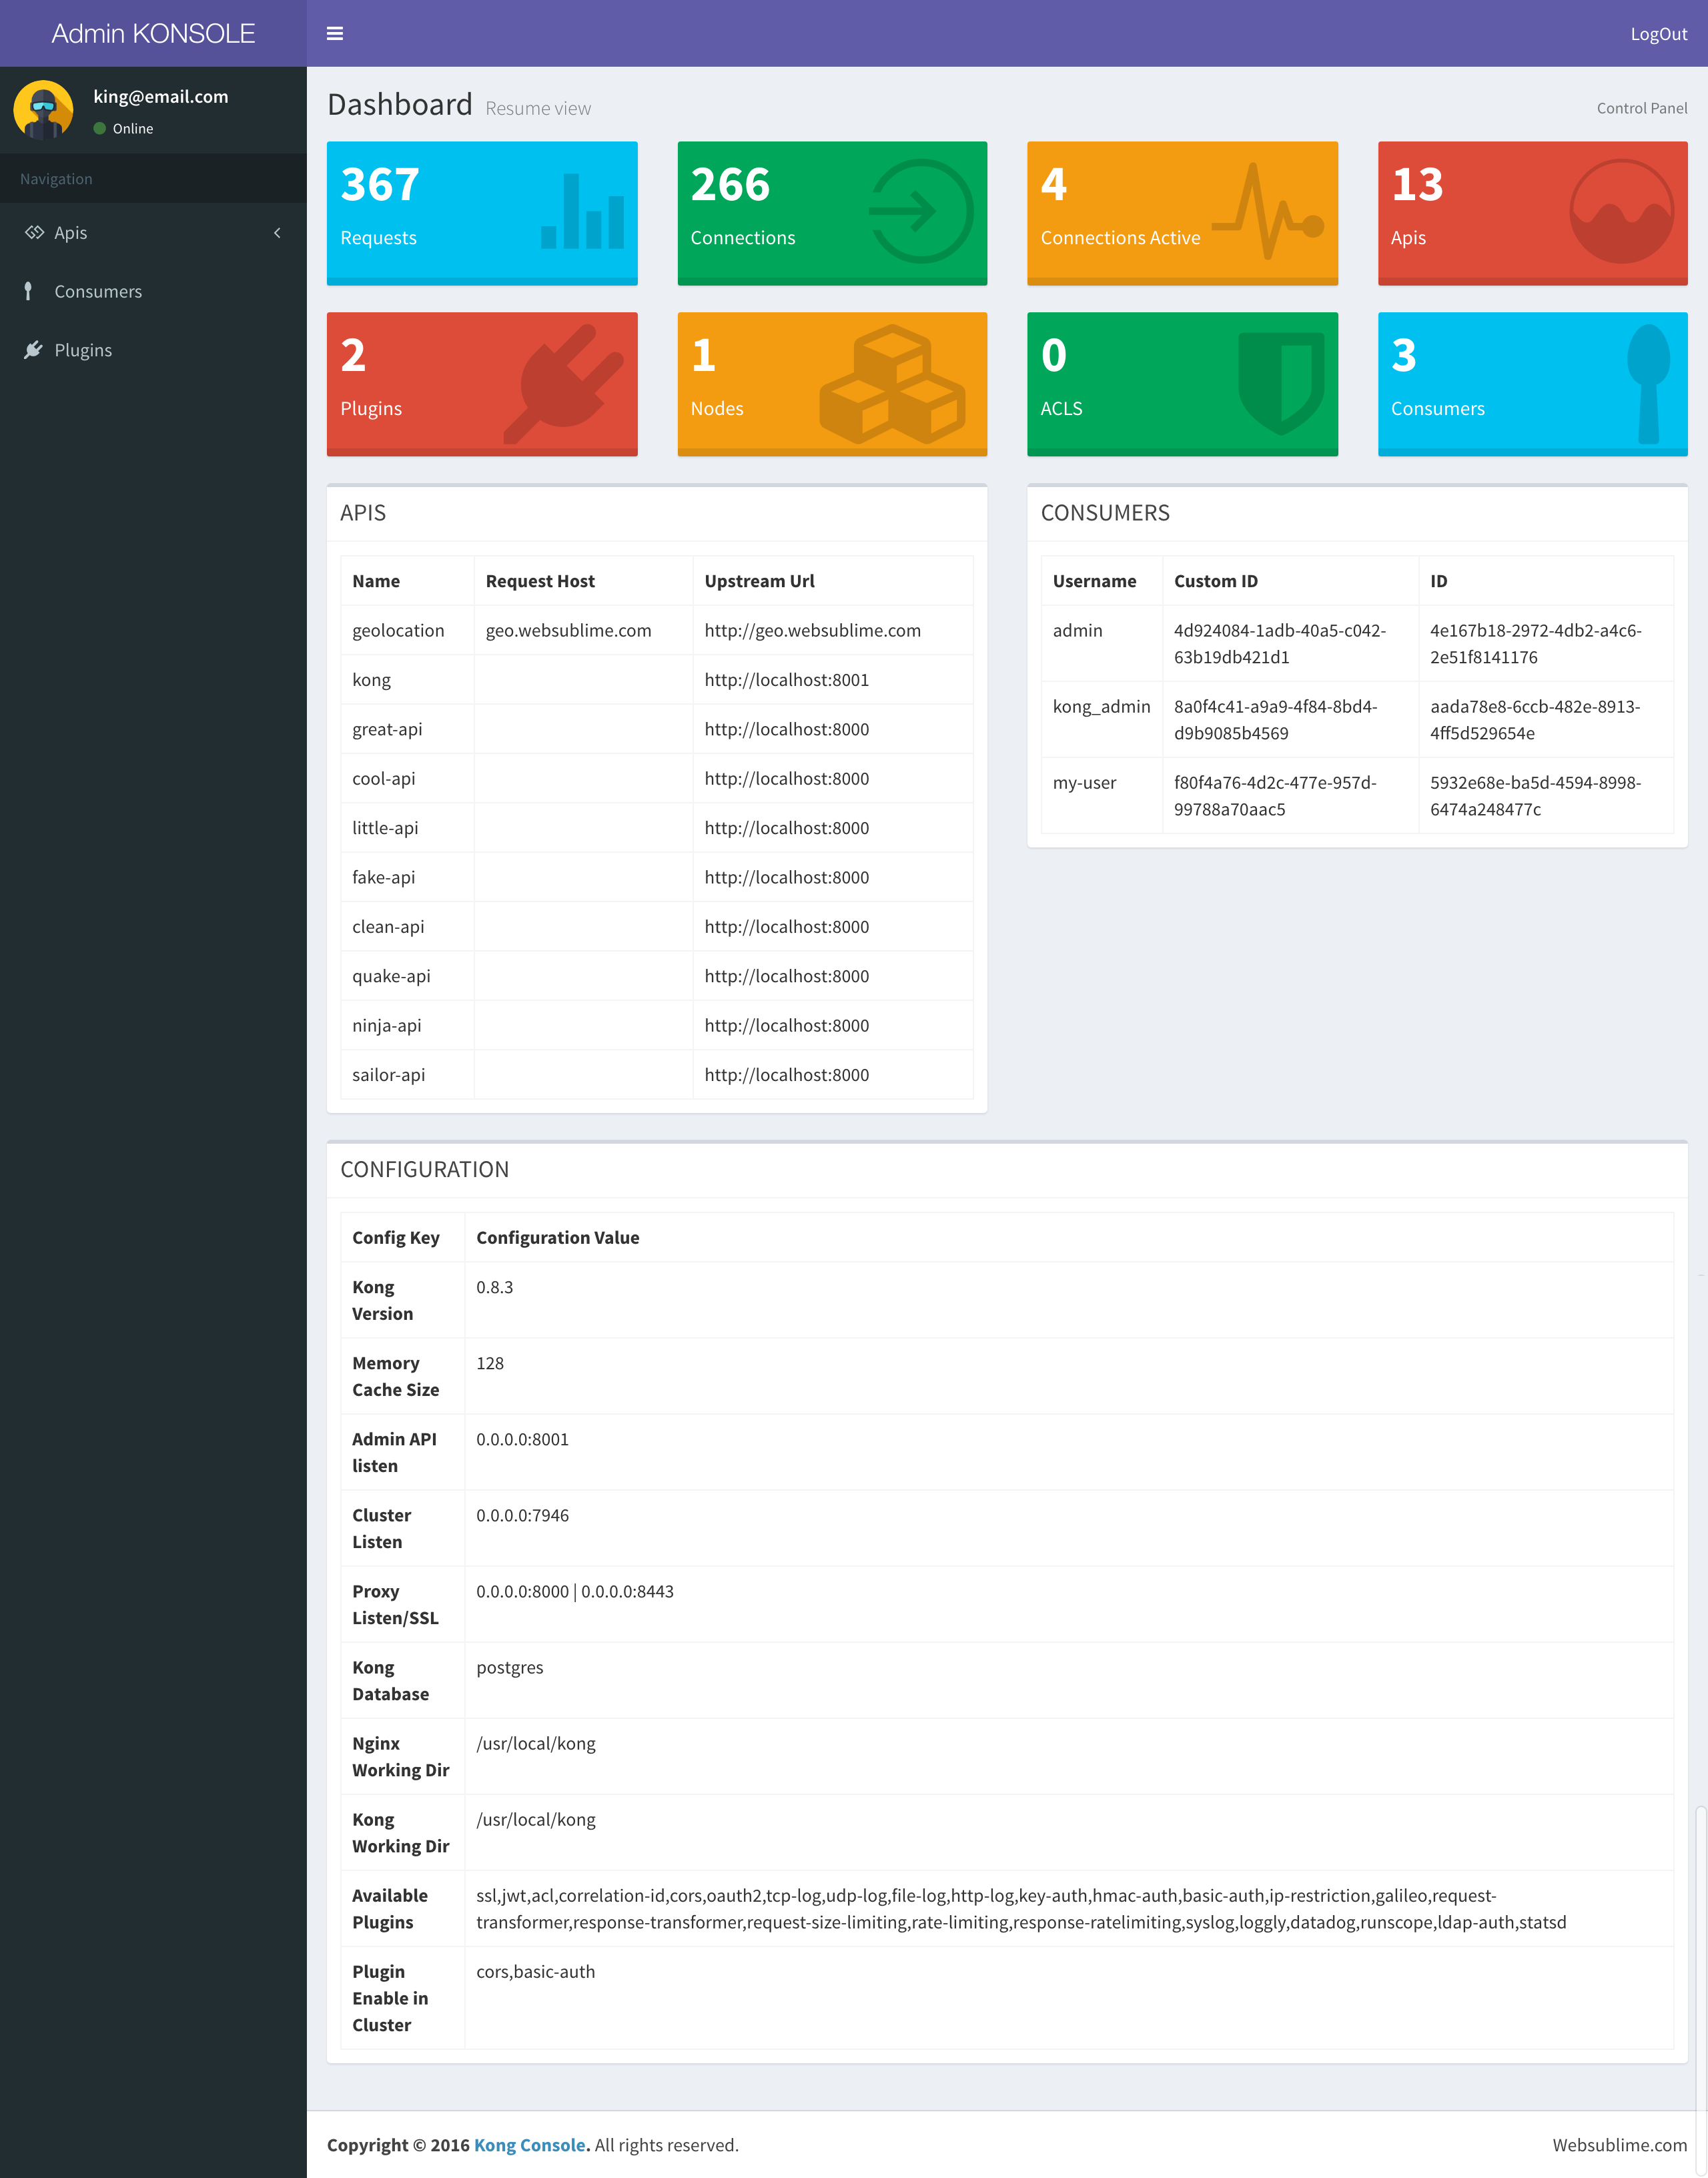Viewport: 1708px width, 2178px height.
Task: Click the kong_admin consumer username
Action: pyautogui.click(x=1101, y=706)
